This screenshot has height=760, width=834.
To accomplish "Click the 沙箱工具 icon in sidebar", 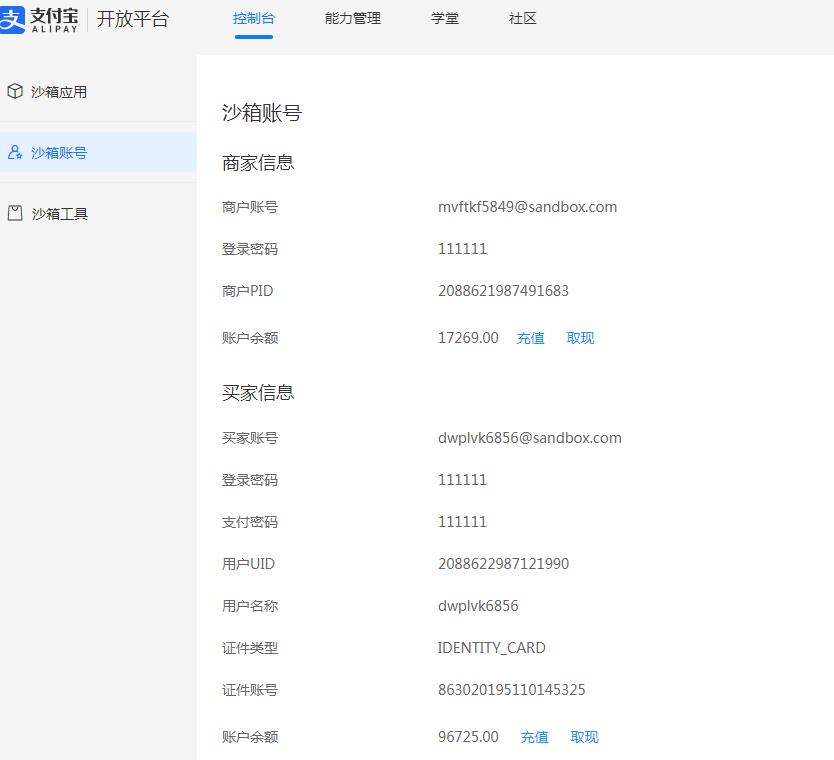I will 14,213.
